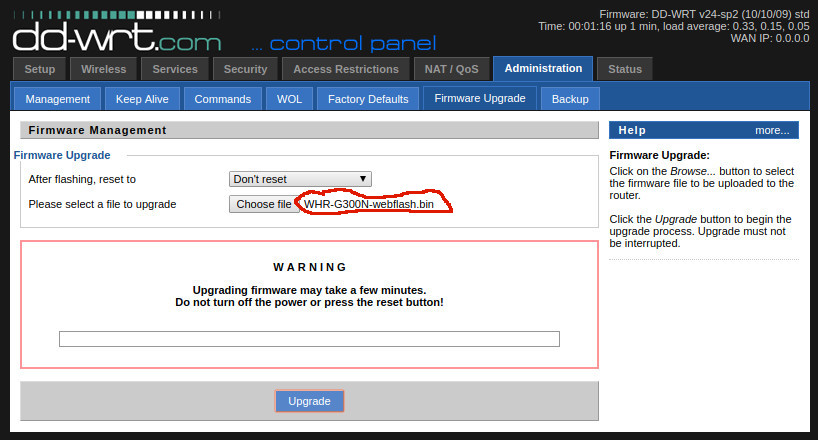Open the Commands sub-tab
The height and width of the screenshot is (440, 818).
point(223,99)
